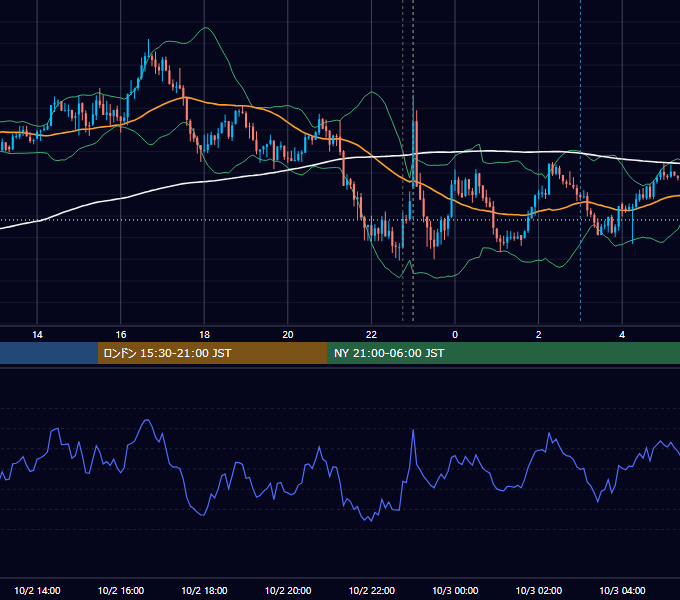Screen dimensions: 680x600
Task: Click the 10/3 02:00 date label
Action: click(x=539, y=590)
